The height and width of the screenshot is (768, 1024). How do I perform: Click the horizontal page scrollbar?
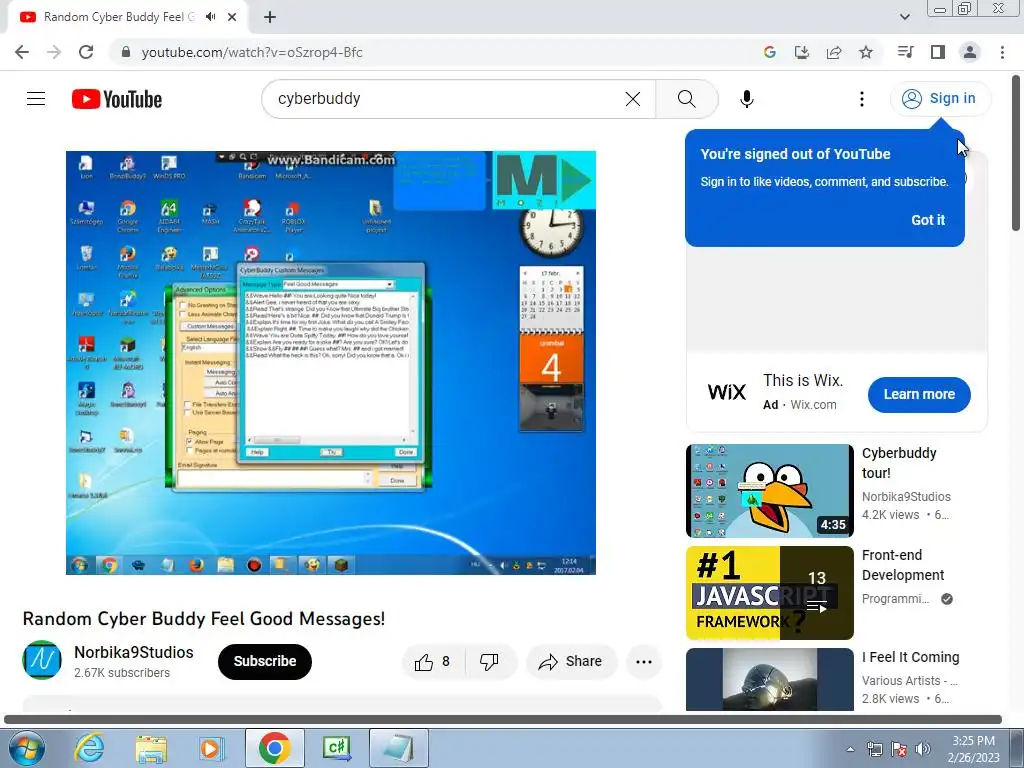tap(502, 720)
